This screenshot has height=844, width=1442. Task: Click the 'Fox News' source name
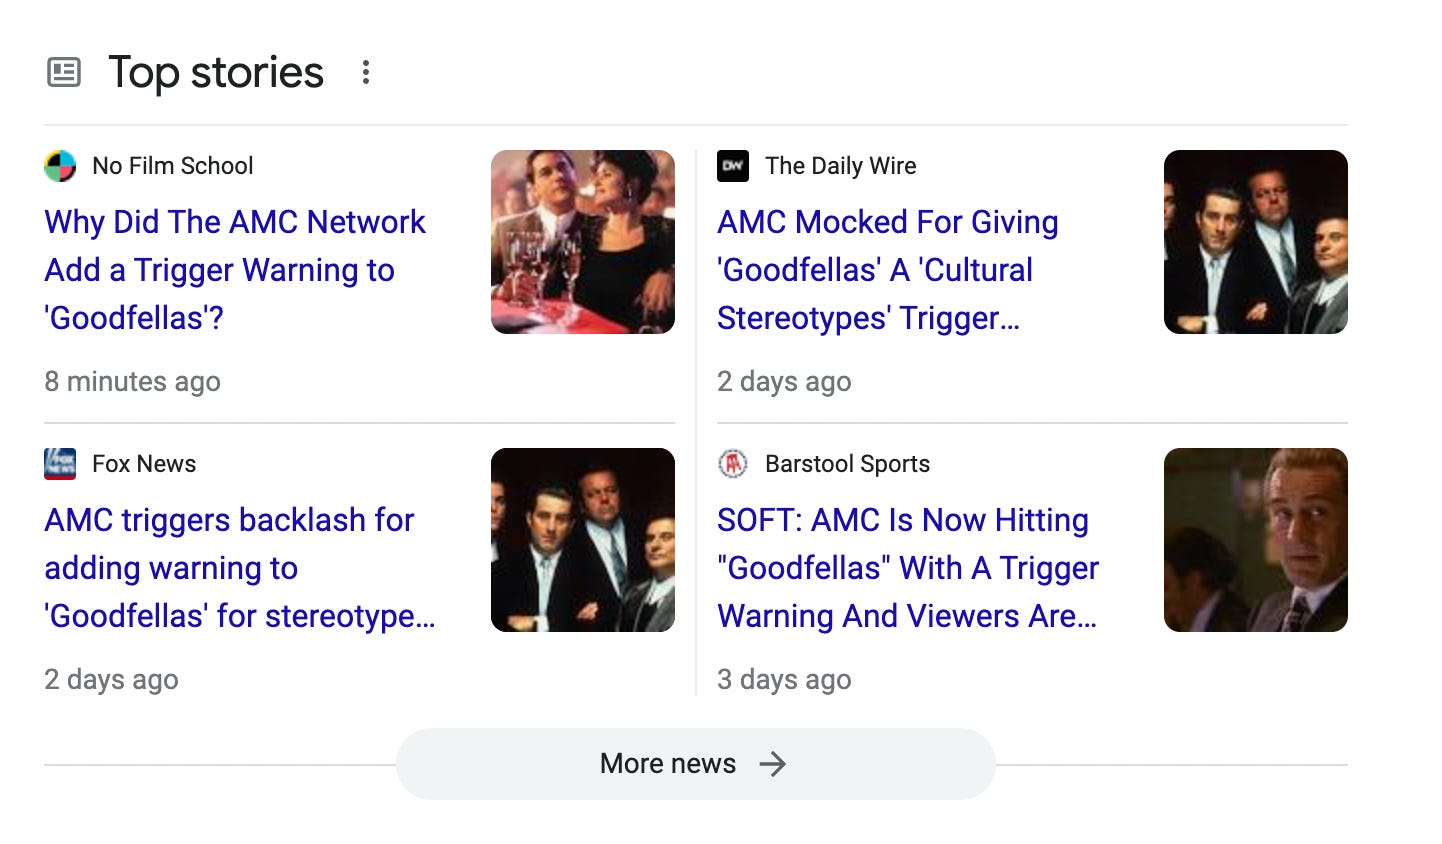144,464
